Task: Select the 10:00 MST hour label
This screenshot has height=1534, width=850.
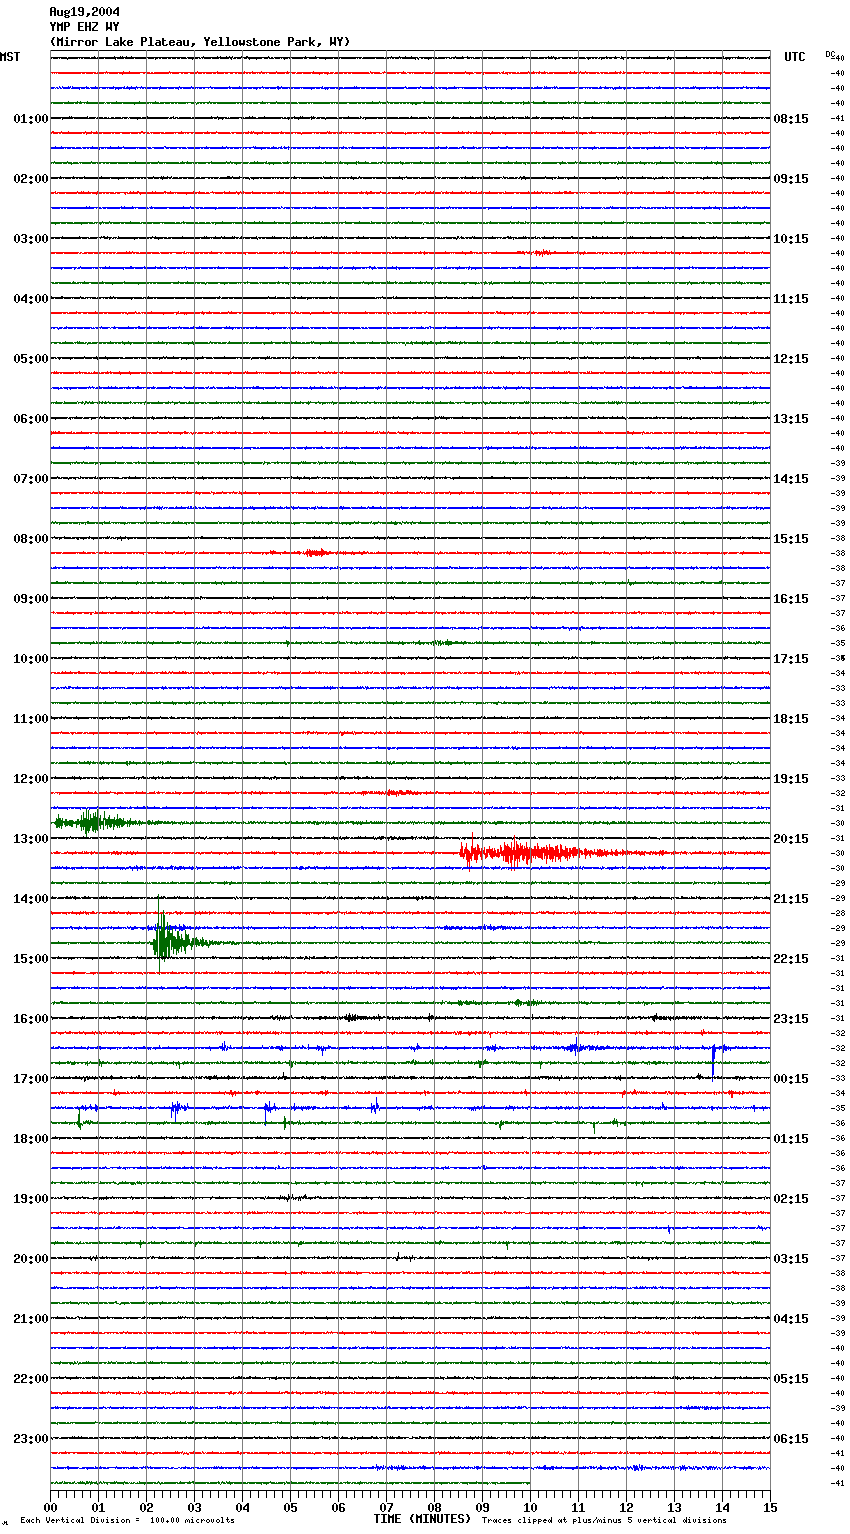Action: (31, 659)
